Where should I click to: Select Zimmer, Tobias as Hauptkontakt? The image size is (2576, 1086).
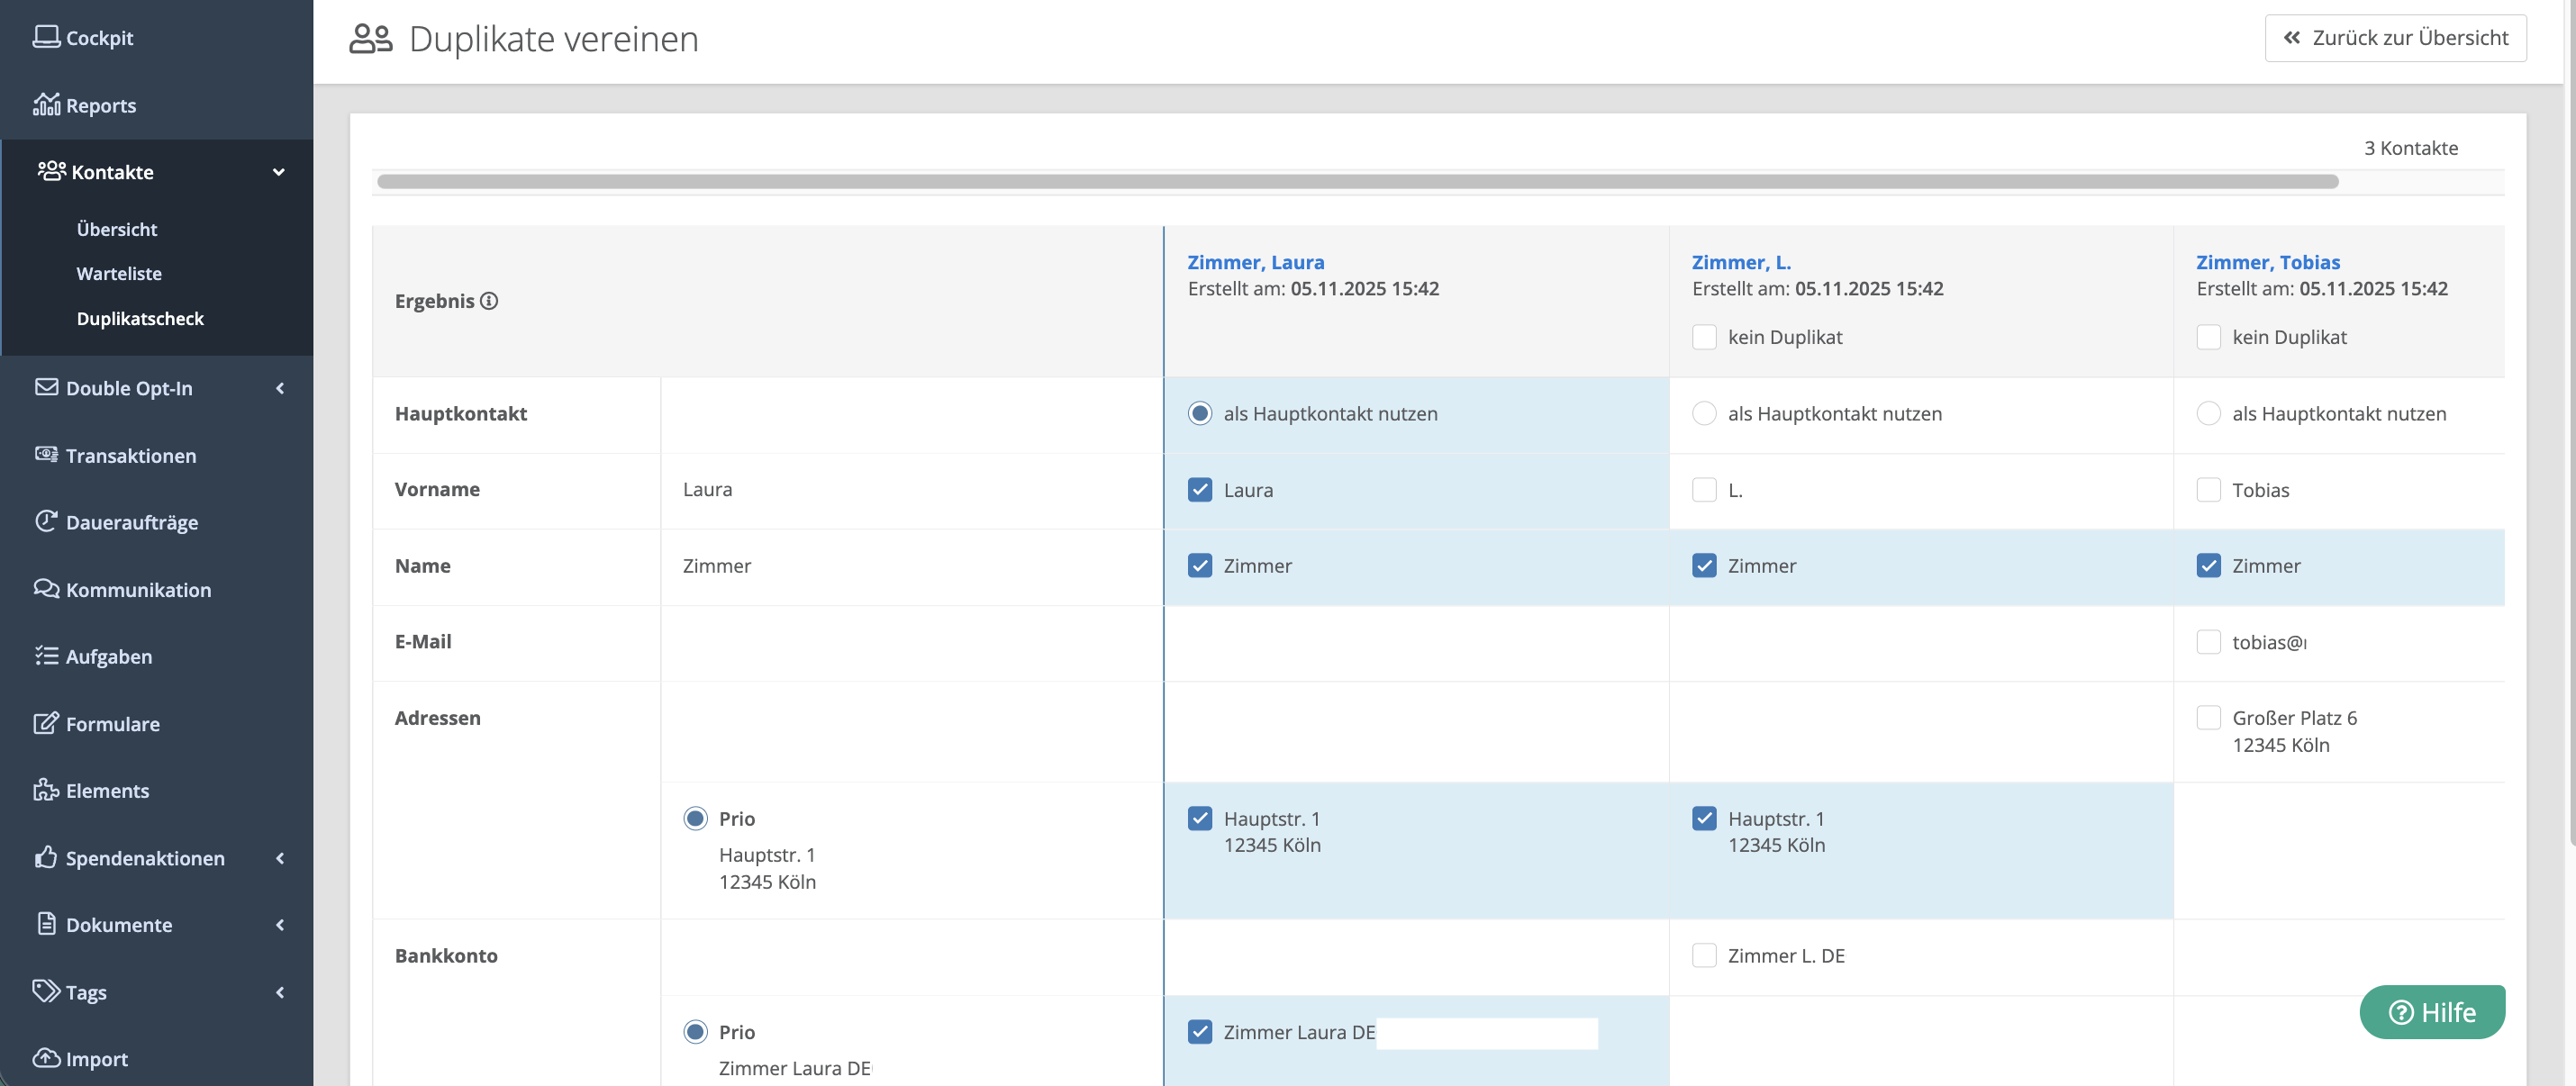pyautogui.click(x=2208, y=413)
